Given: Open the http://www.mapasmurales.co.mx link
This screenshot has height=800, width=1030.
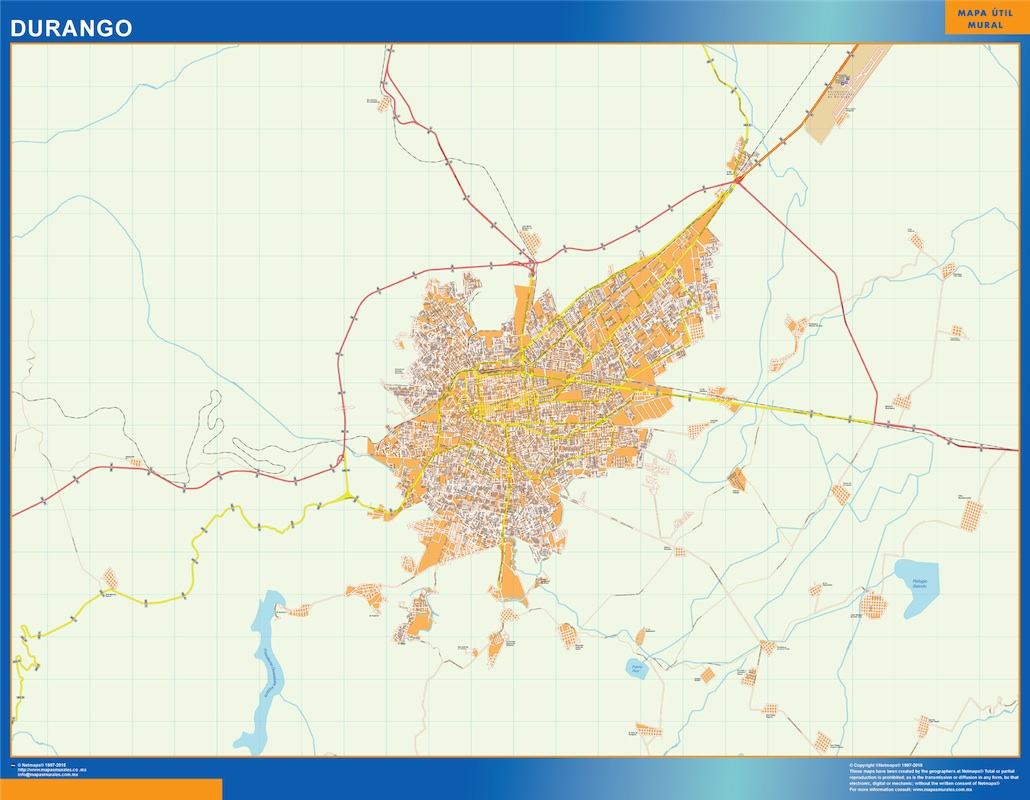Looking at the screenshot, I should pyautogui.click(x=52, y=770).
